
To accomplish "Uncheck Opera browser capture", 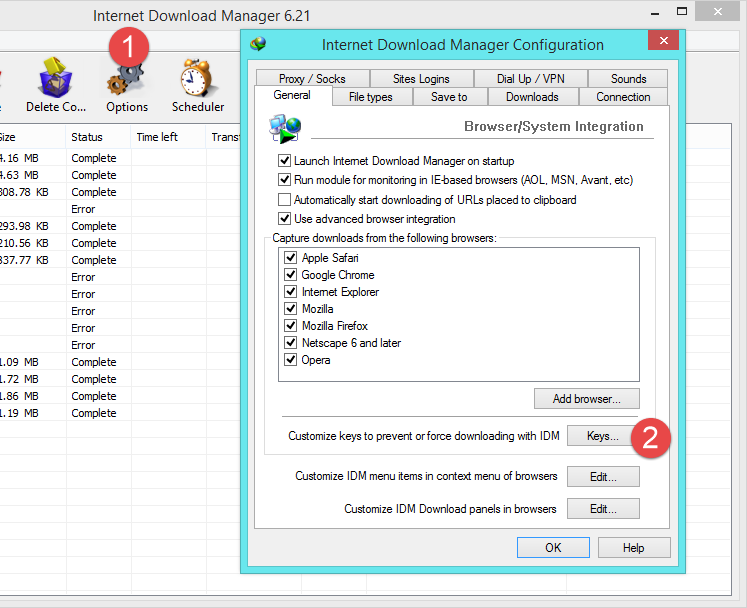I will pyautogui.click(x=291, y=360).
